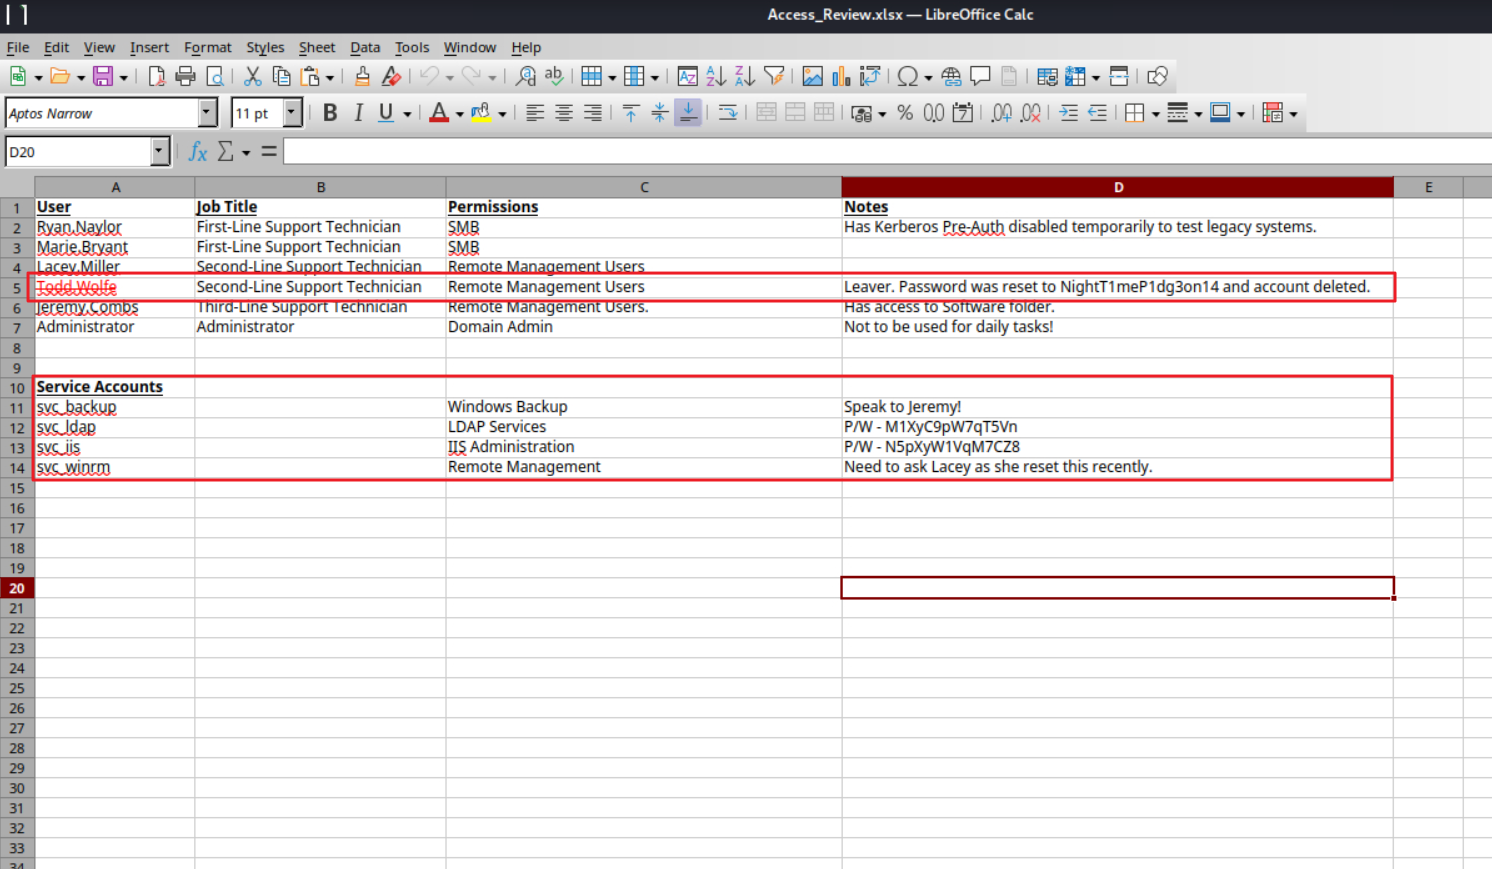Click Format as Percent icon
Image resolution: width=1492 pixels, height=869 pixels.
905,114
